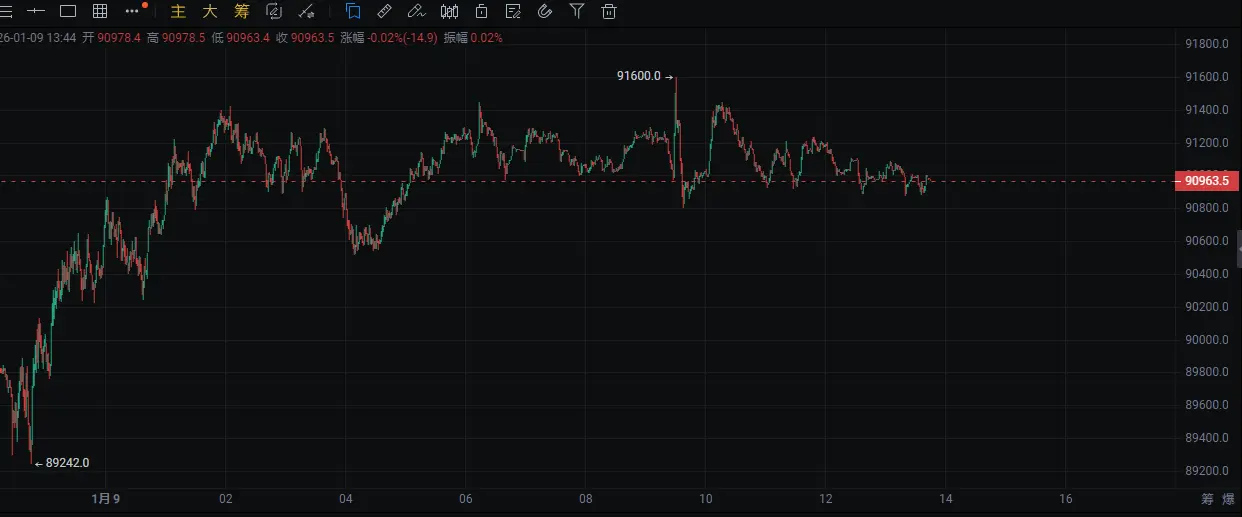Open the candlestick chart type icon
The height and width of the screenshot is (517, 1242).
click(x=449, y=12)
